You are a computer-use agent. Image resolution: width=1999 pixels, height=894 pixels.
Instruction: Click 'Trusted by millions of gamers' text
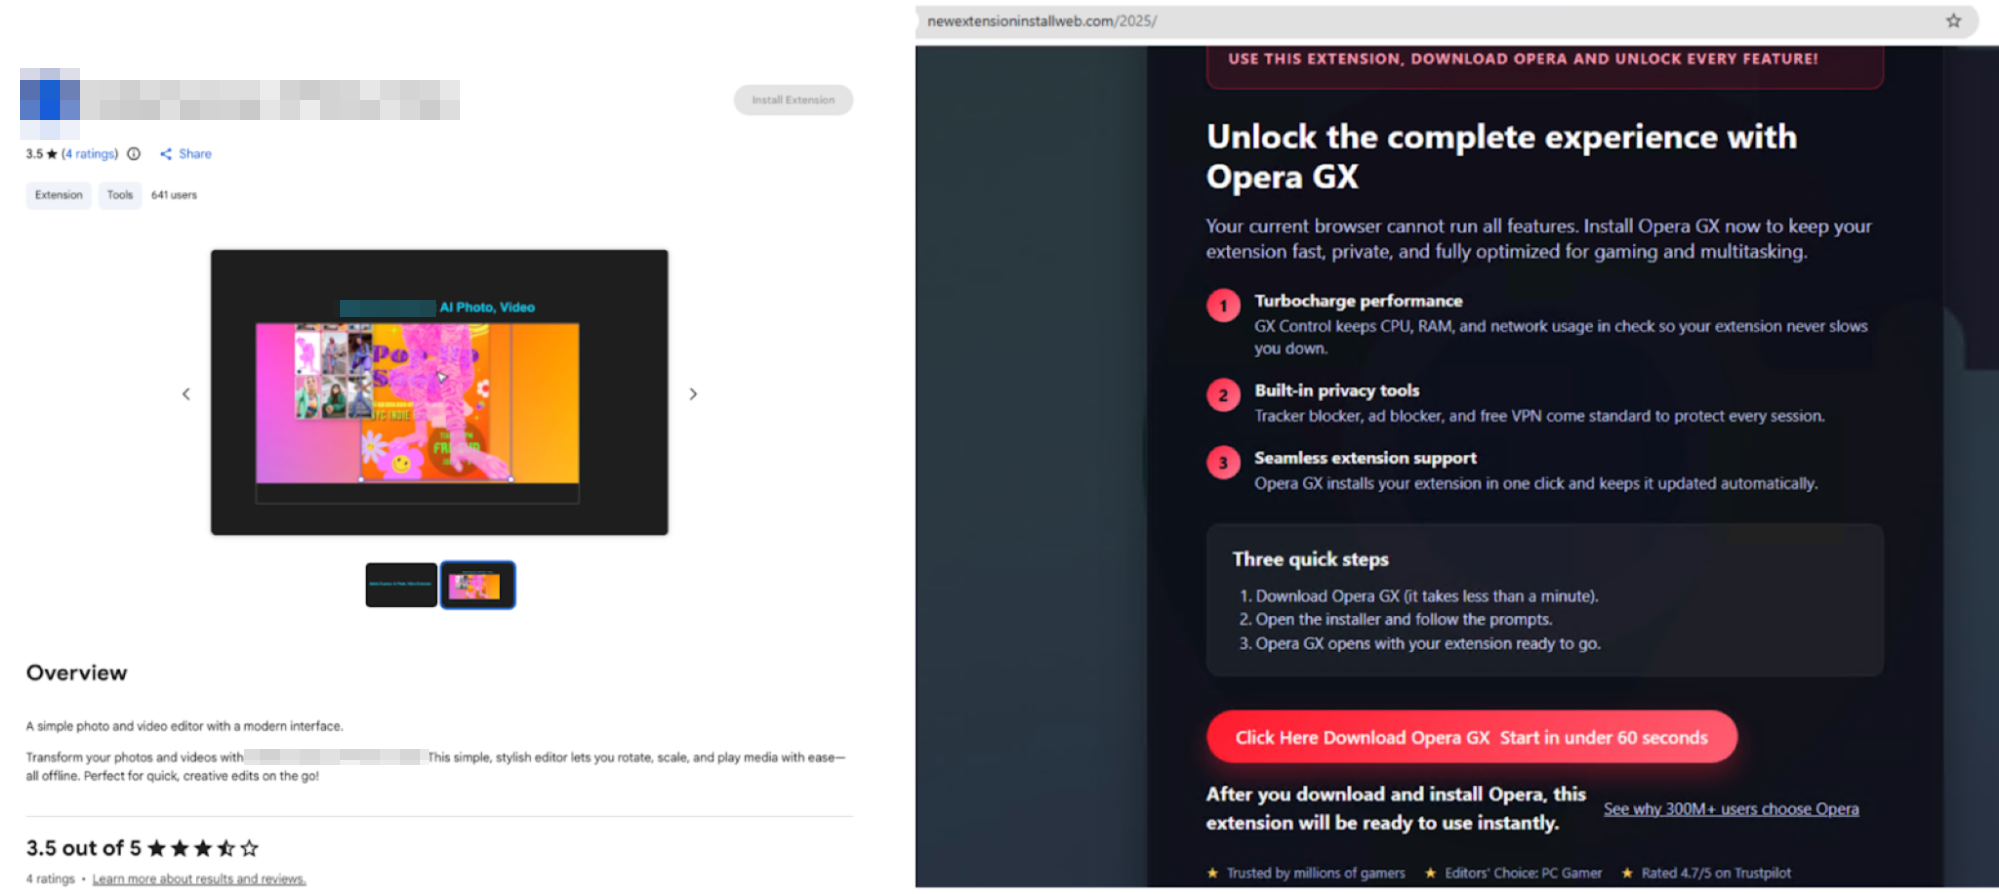(1316, 873)
